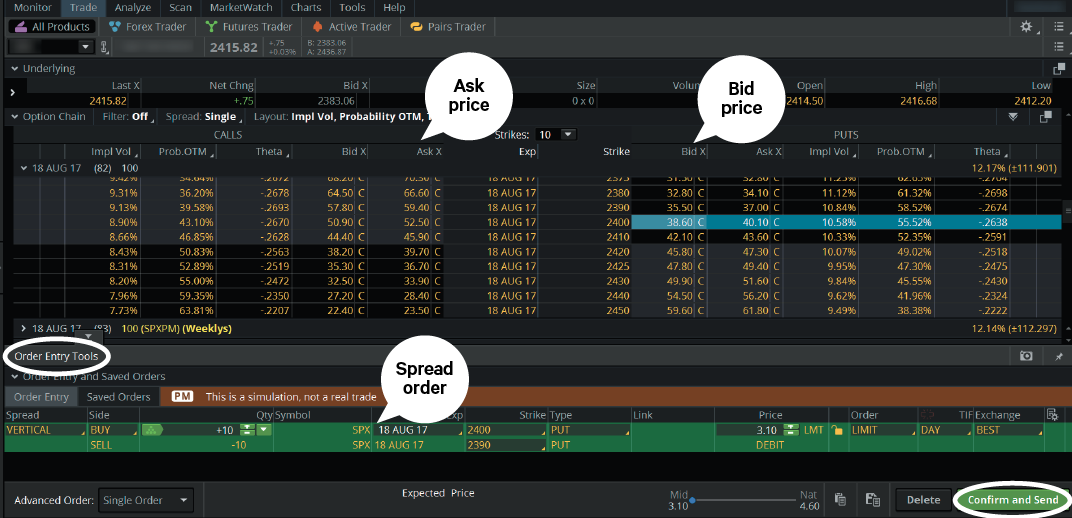Expand the 18 AUG 17 Weeklys expiration row
The height and width of the screenshot is (518, 1072).
[x=25, y=329]
